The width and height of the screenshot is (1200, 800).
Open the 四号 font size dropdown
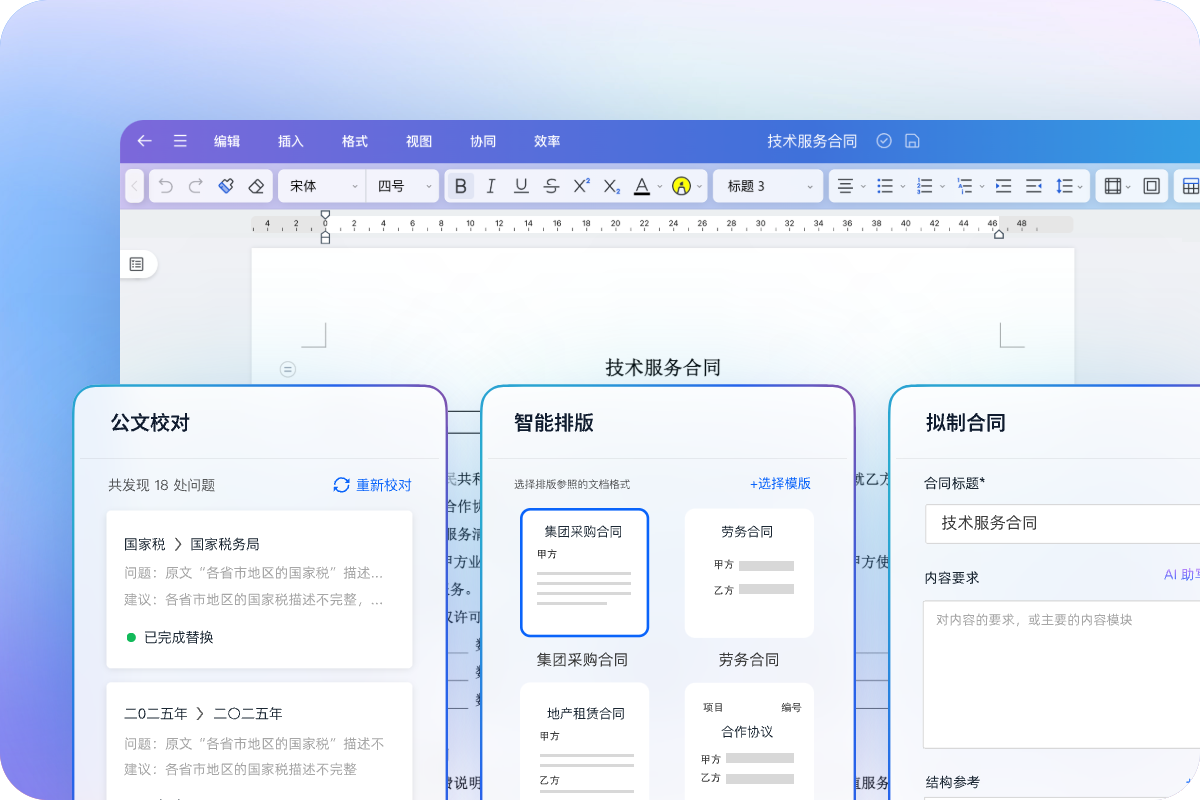(405, 186)
